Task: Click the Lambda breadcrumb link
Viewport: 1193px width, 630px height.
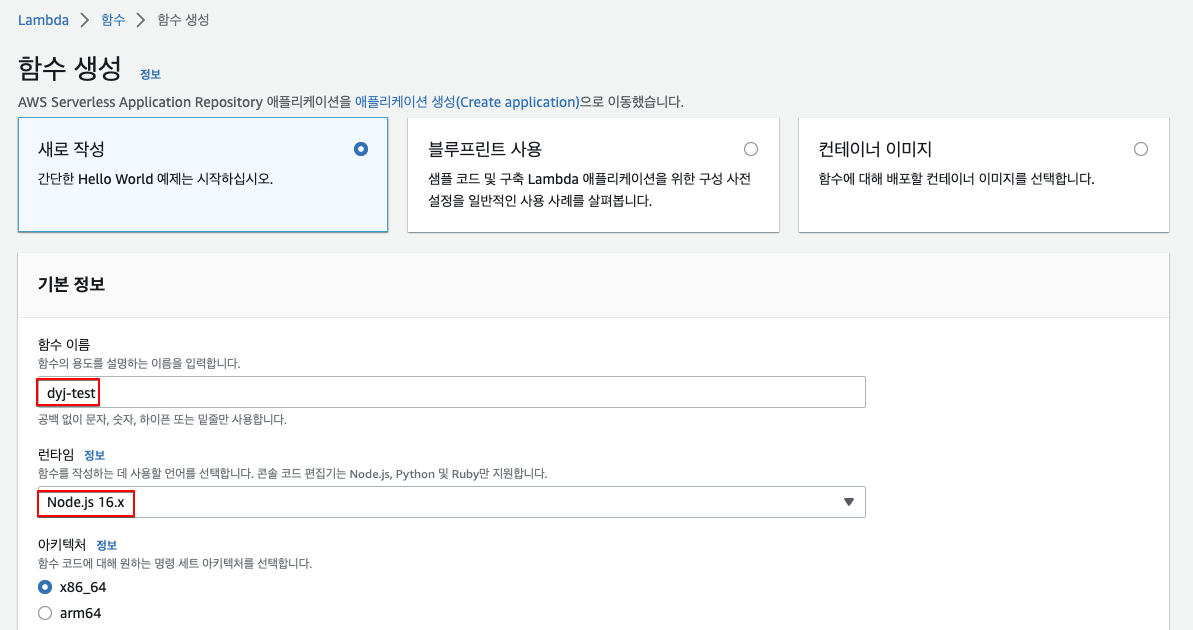Action: tap(43, 20)
